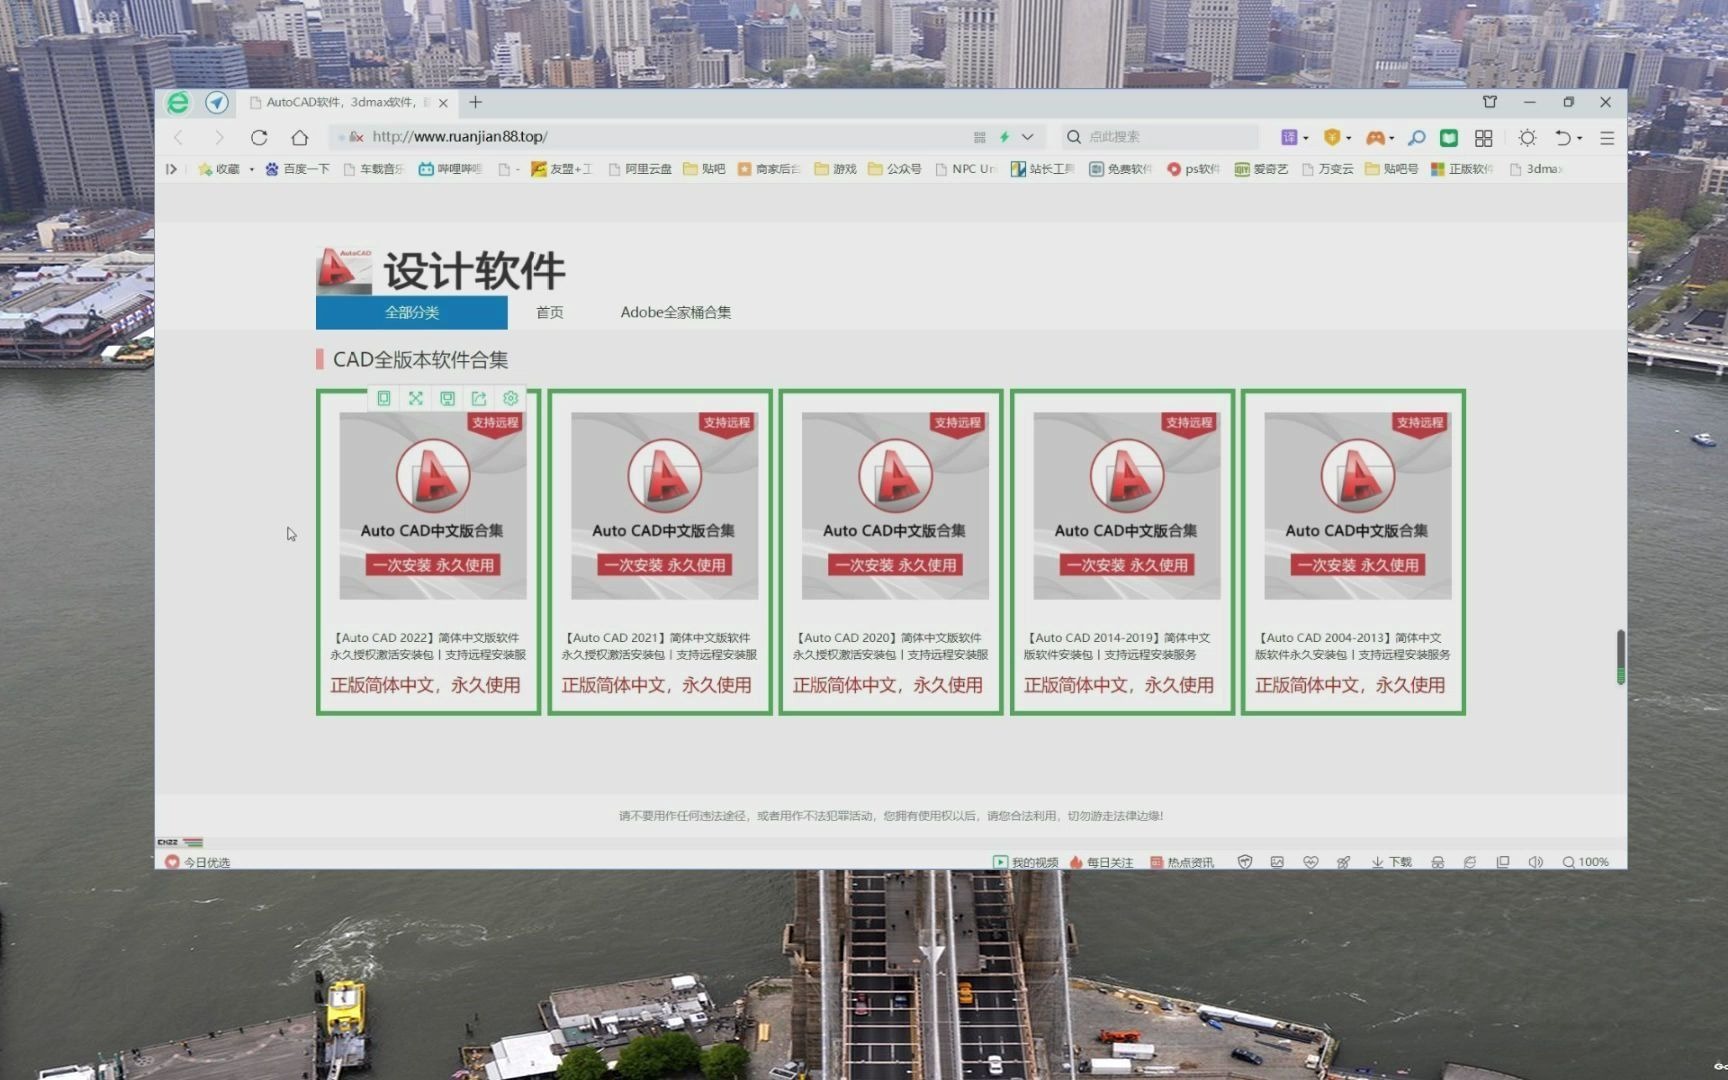Click the AutoCAD 设计软件 site logo
1728x1080 pixels.
click(x=441, y=270)
